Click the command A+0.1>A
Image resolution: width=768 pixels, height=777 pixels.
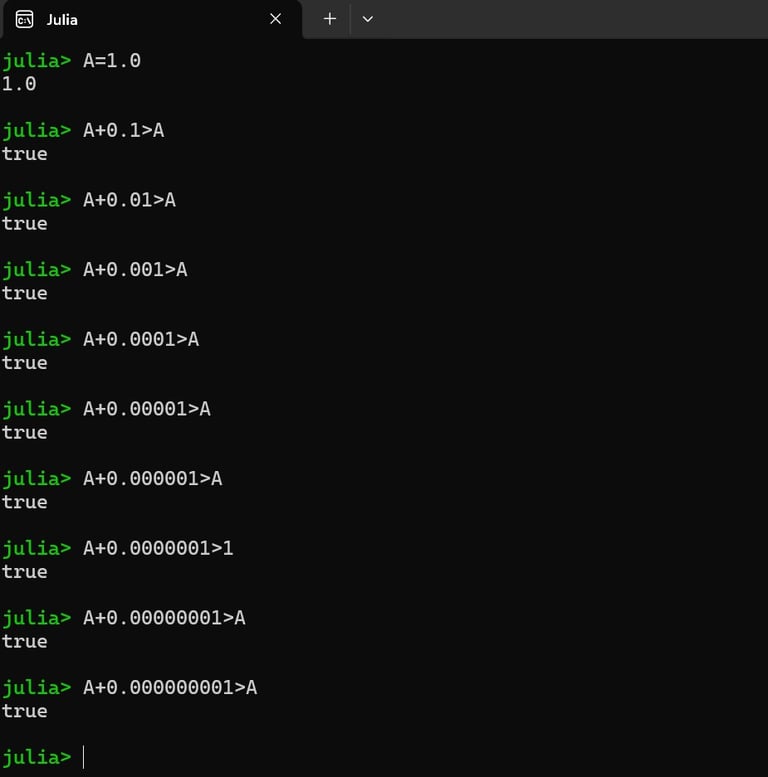coord(123,130)
